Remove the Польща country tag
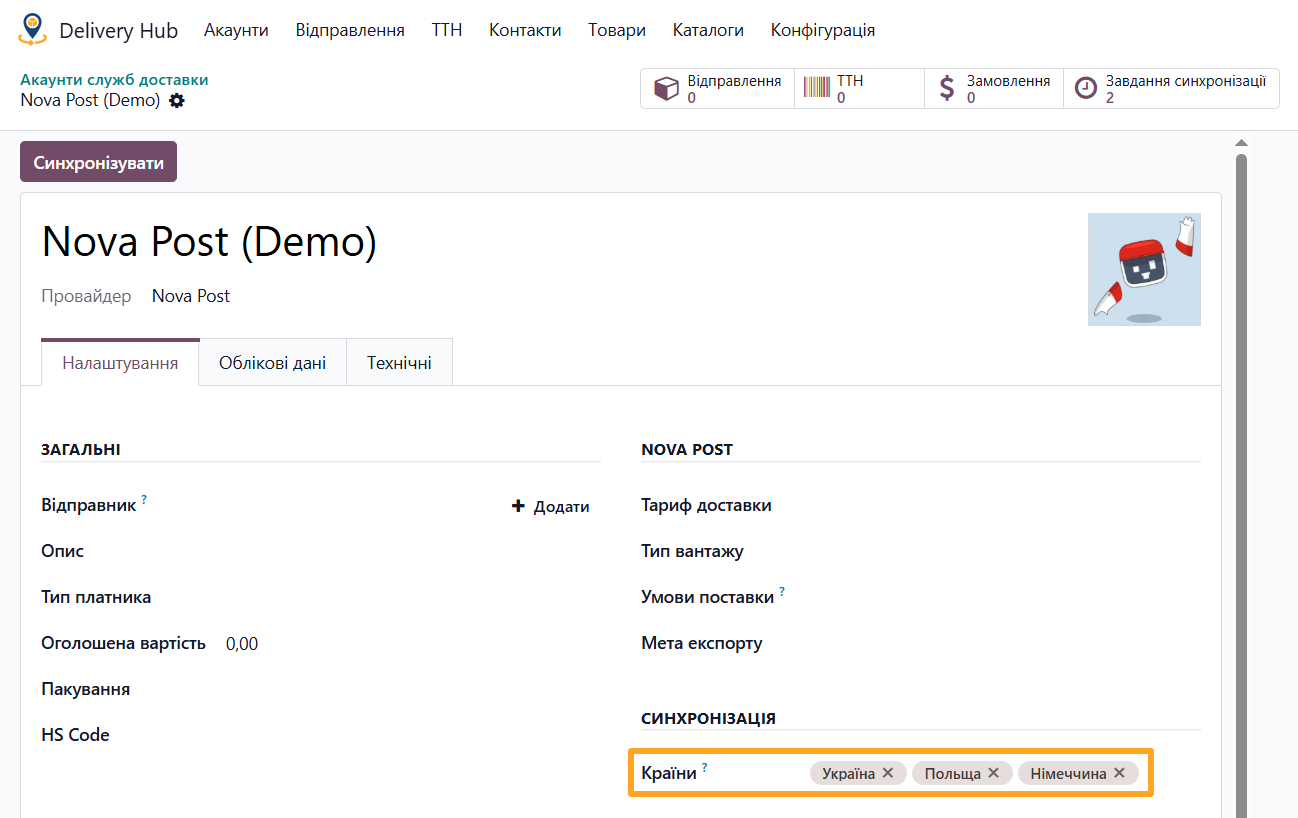Image resolution: width=1298 pixels, height=818 pixels. pyautogui.click(x=993, y=773)
